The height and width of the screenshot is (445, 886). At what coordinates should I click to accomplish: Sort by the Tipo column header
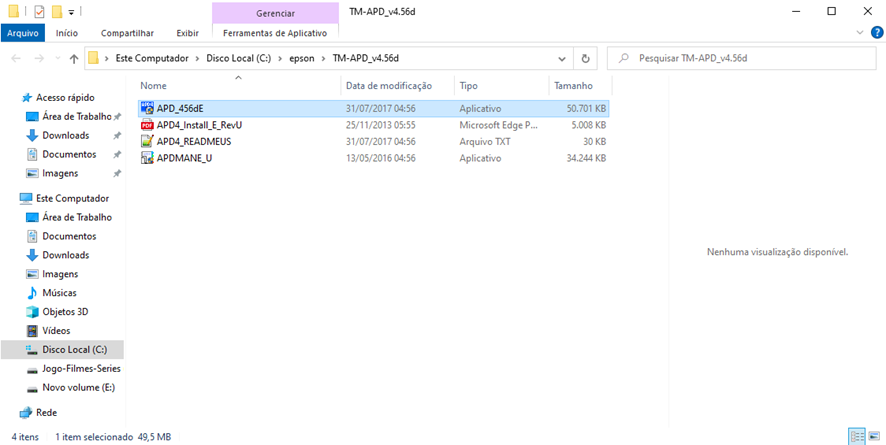point(468,86)
